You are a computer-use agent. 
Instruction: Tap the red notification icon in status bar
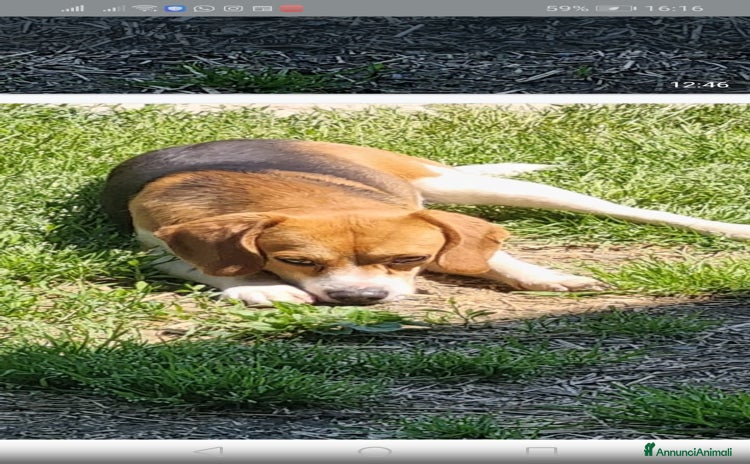pyautogui.click(x=292, y=8)
